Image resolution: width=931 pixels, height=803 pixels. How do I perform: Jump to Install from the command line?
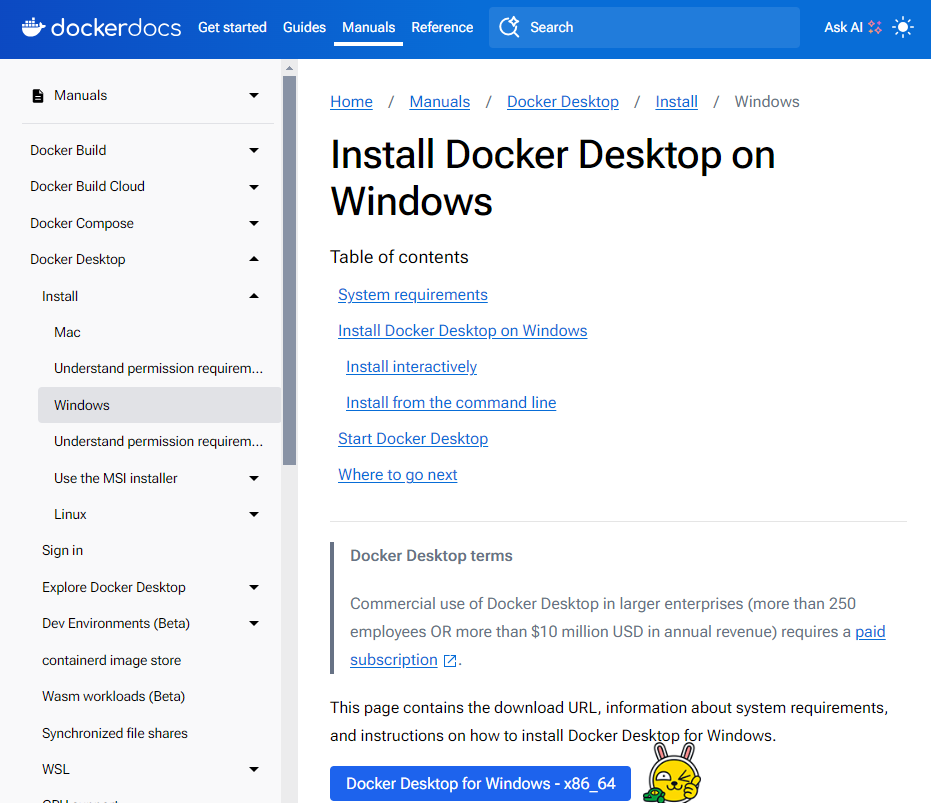click(451, 403)
